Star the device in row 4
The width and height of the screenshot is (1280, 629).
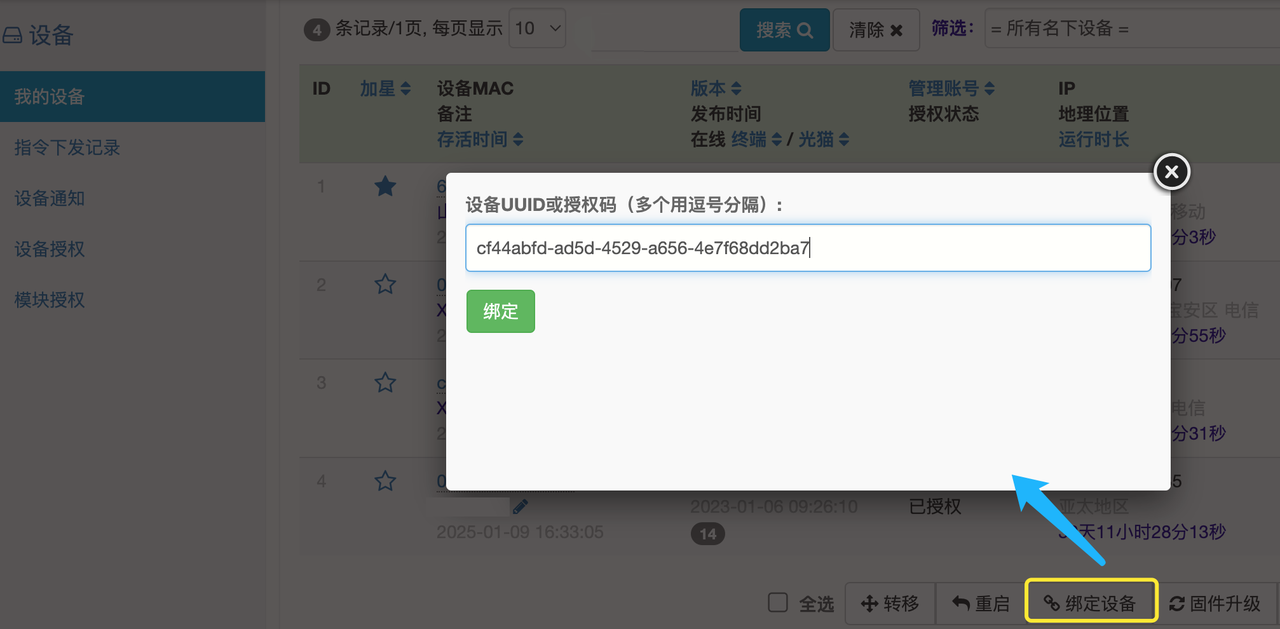(x=385, y=481)
